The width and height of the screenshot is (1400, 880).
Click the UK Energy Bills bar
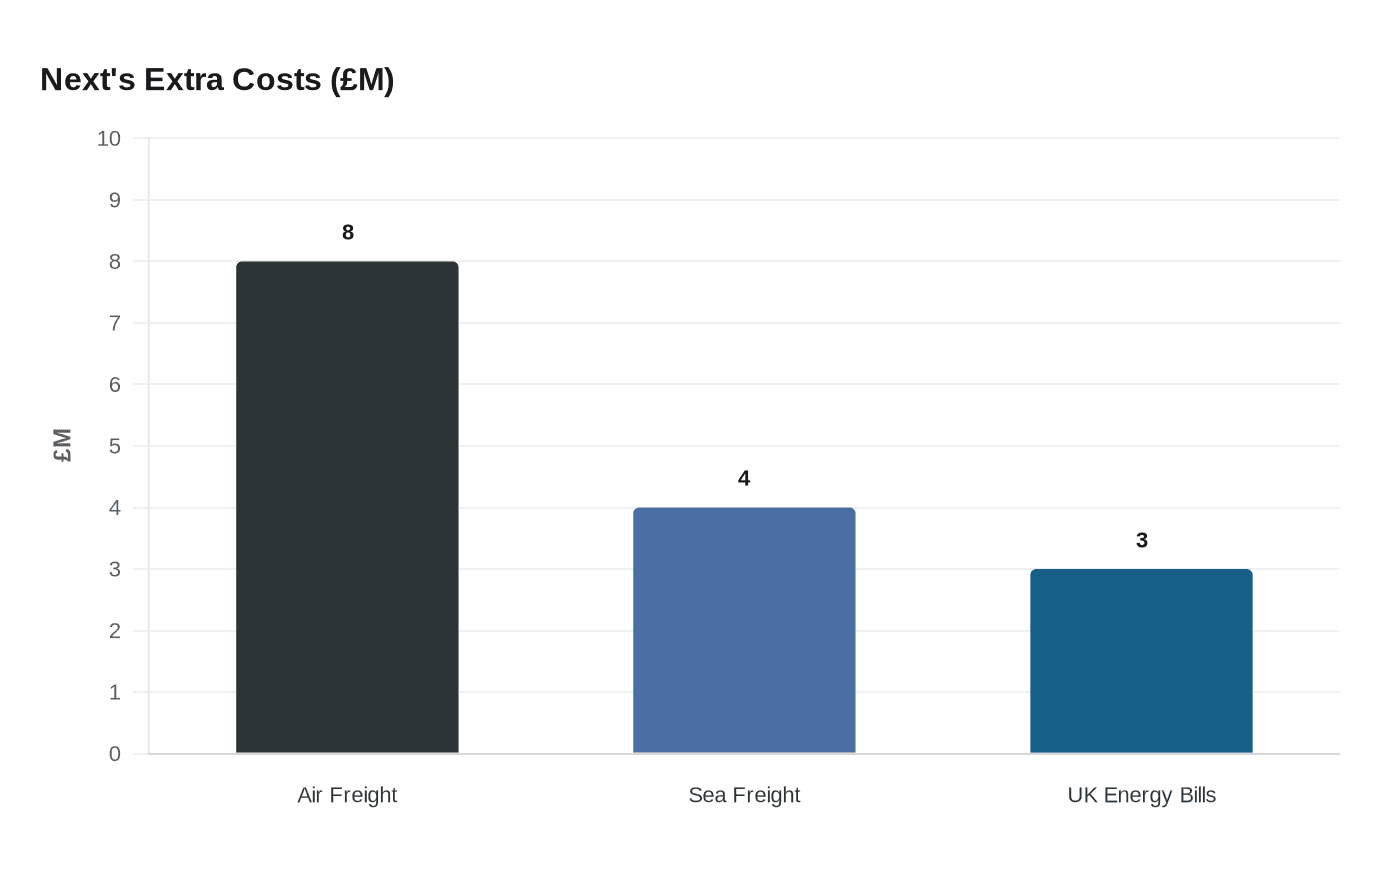click(x=1141, y=661)
